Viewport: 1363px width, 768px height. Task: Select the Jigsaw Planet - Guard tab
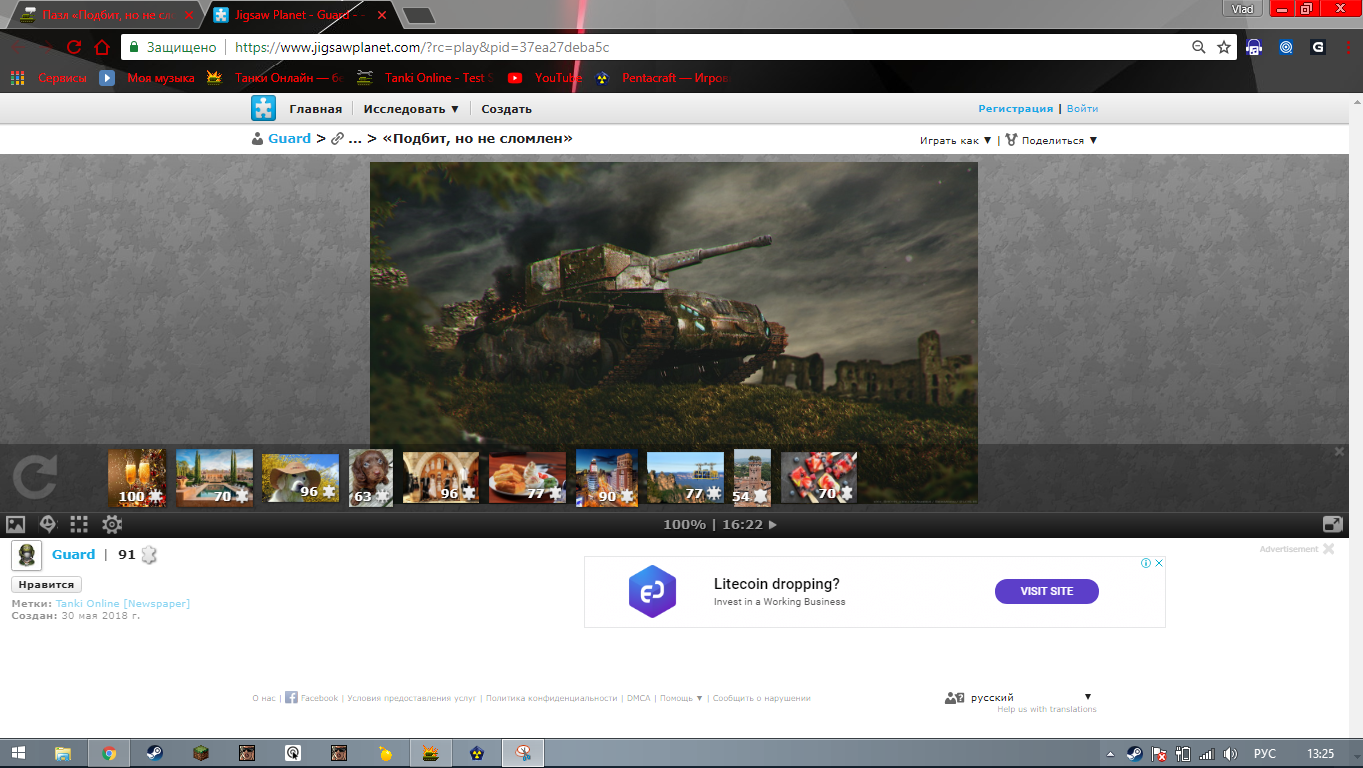click(x=299, y=15)
